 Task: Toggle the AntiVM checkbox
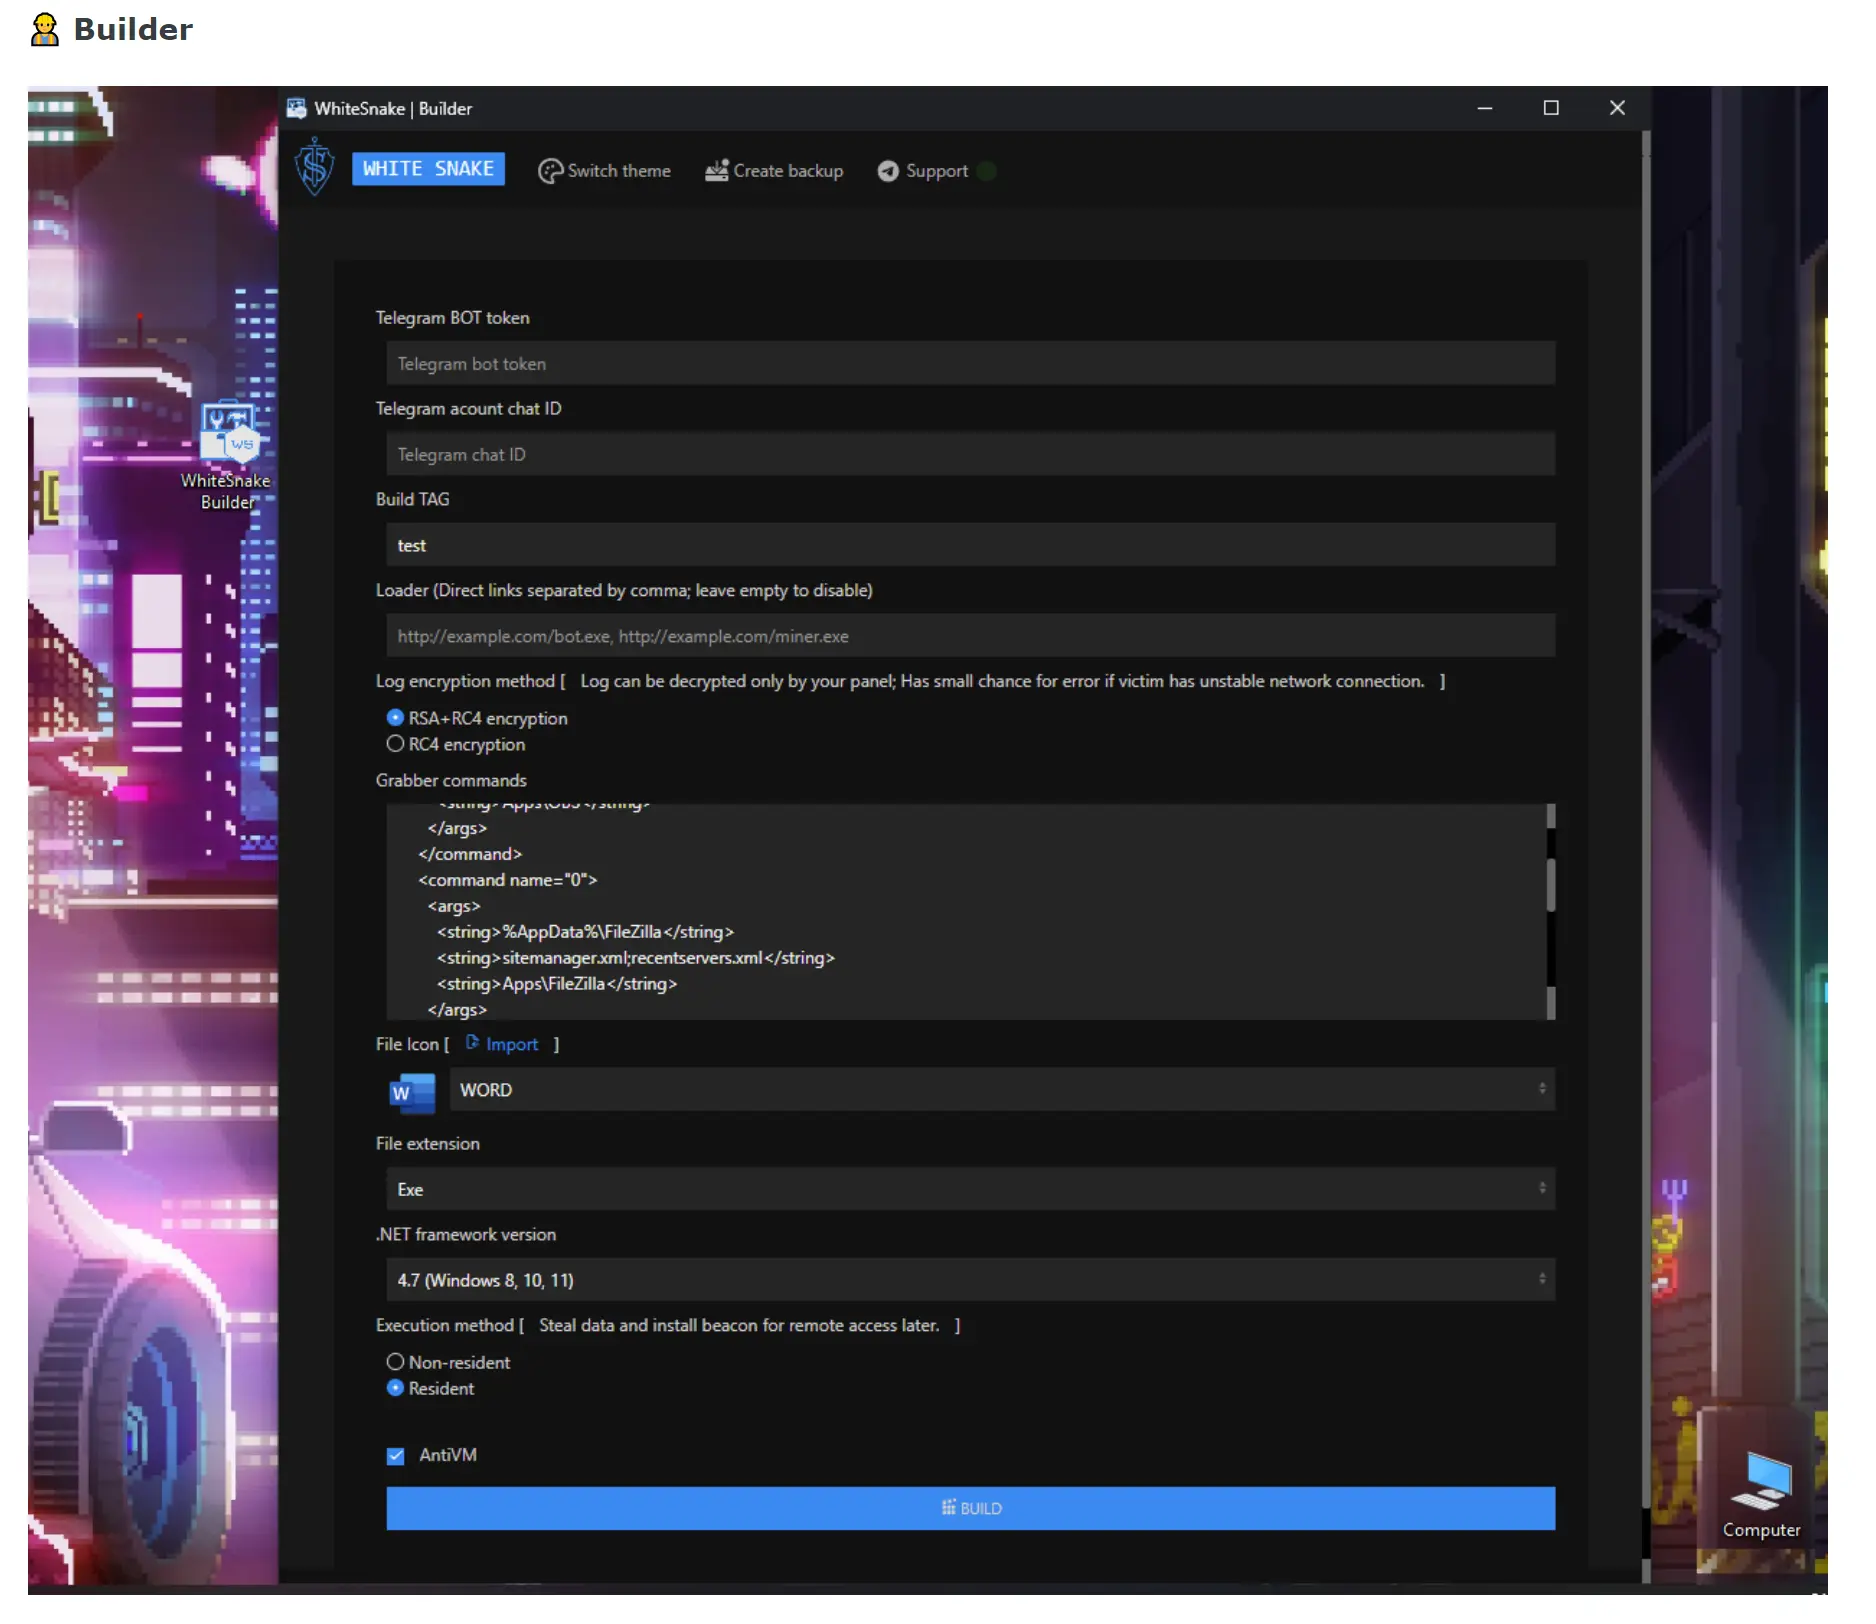396,1456
